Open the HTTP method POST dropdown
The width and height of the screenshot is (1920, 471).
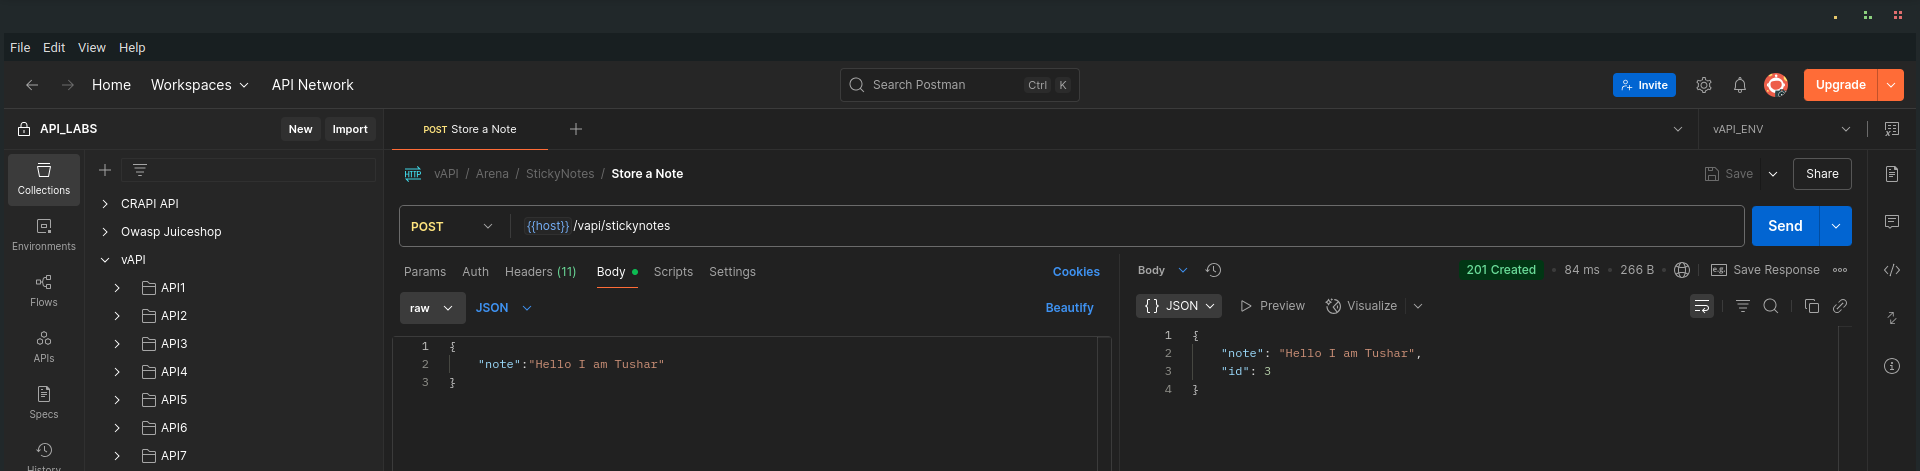(x=453, y=226)
